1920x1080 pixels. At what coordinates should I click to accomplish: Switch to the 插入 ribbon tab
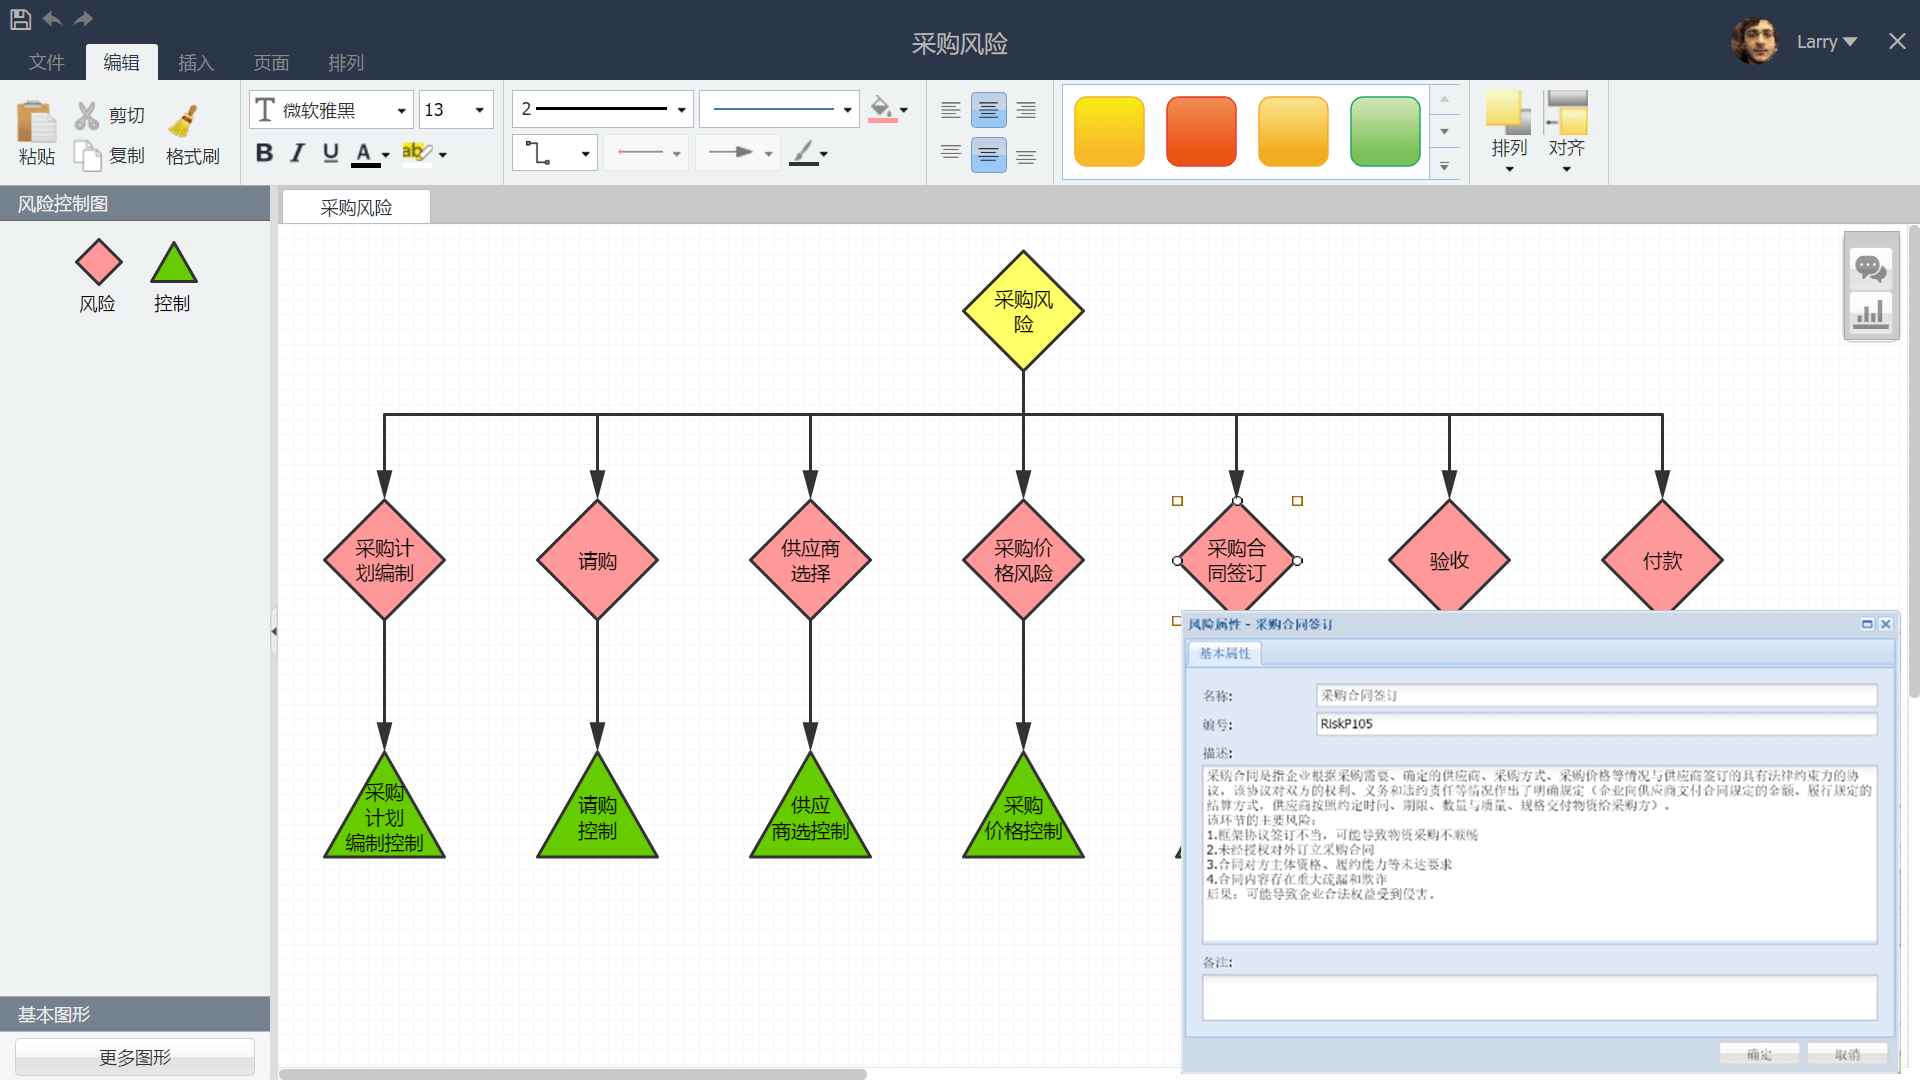[x=196, y=63]
